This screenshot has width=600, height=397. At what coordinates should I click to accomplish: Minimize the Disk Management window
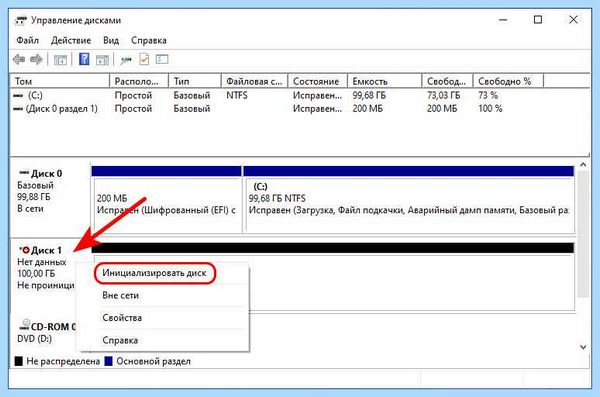[503, 20]
